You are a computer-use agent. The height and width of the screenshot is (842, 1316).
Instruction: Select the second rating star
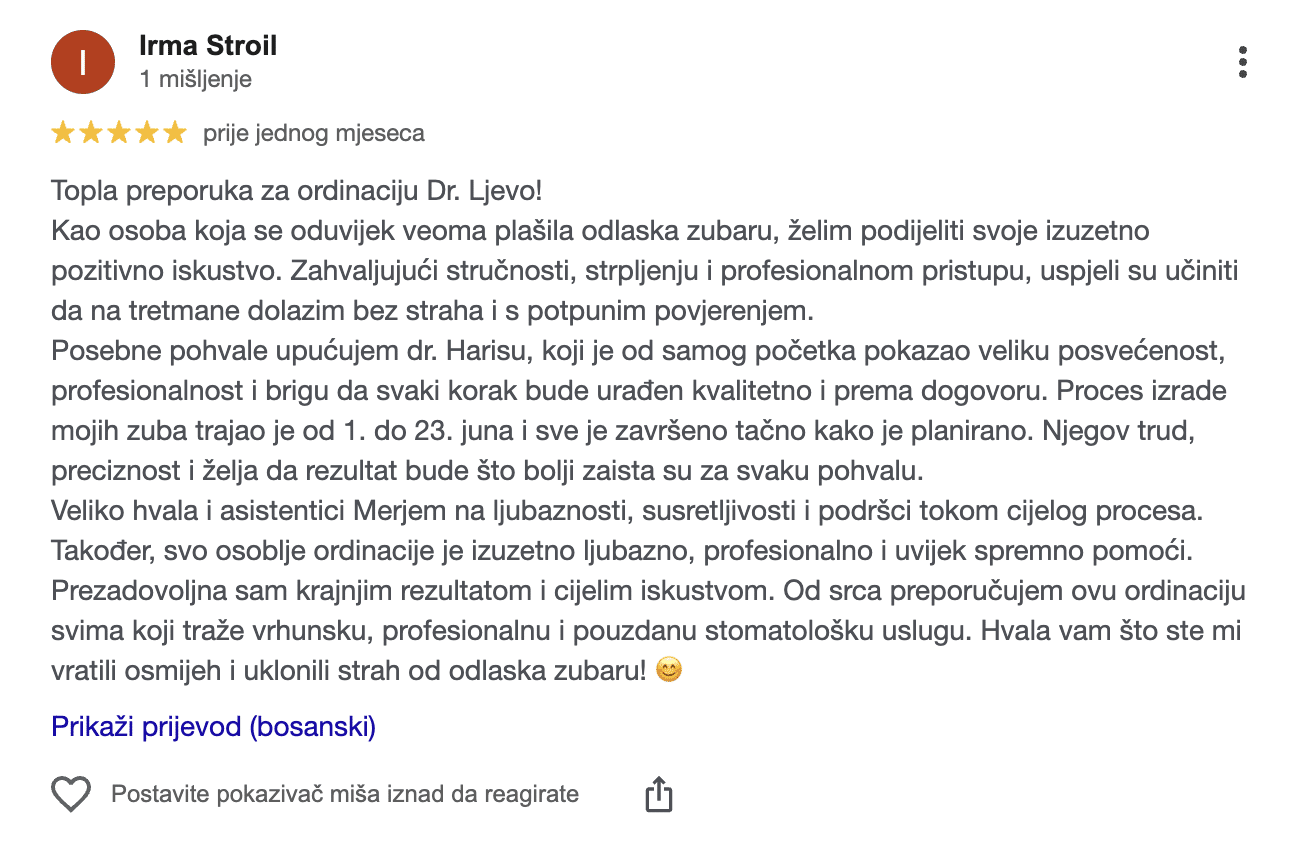click(x=91, y=132)
